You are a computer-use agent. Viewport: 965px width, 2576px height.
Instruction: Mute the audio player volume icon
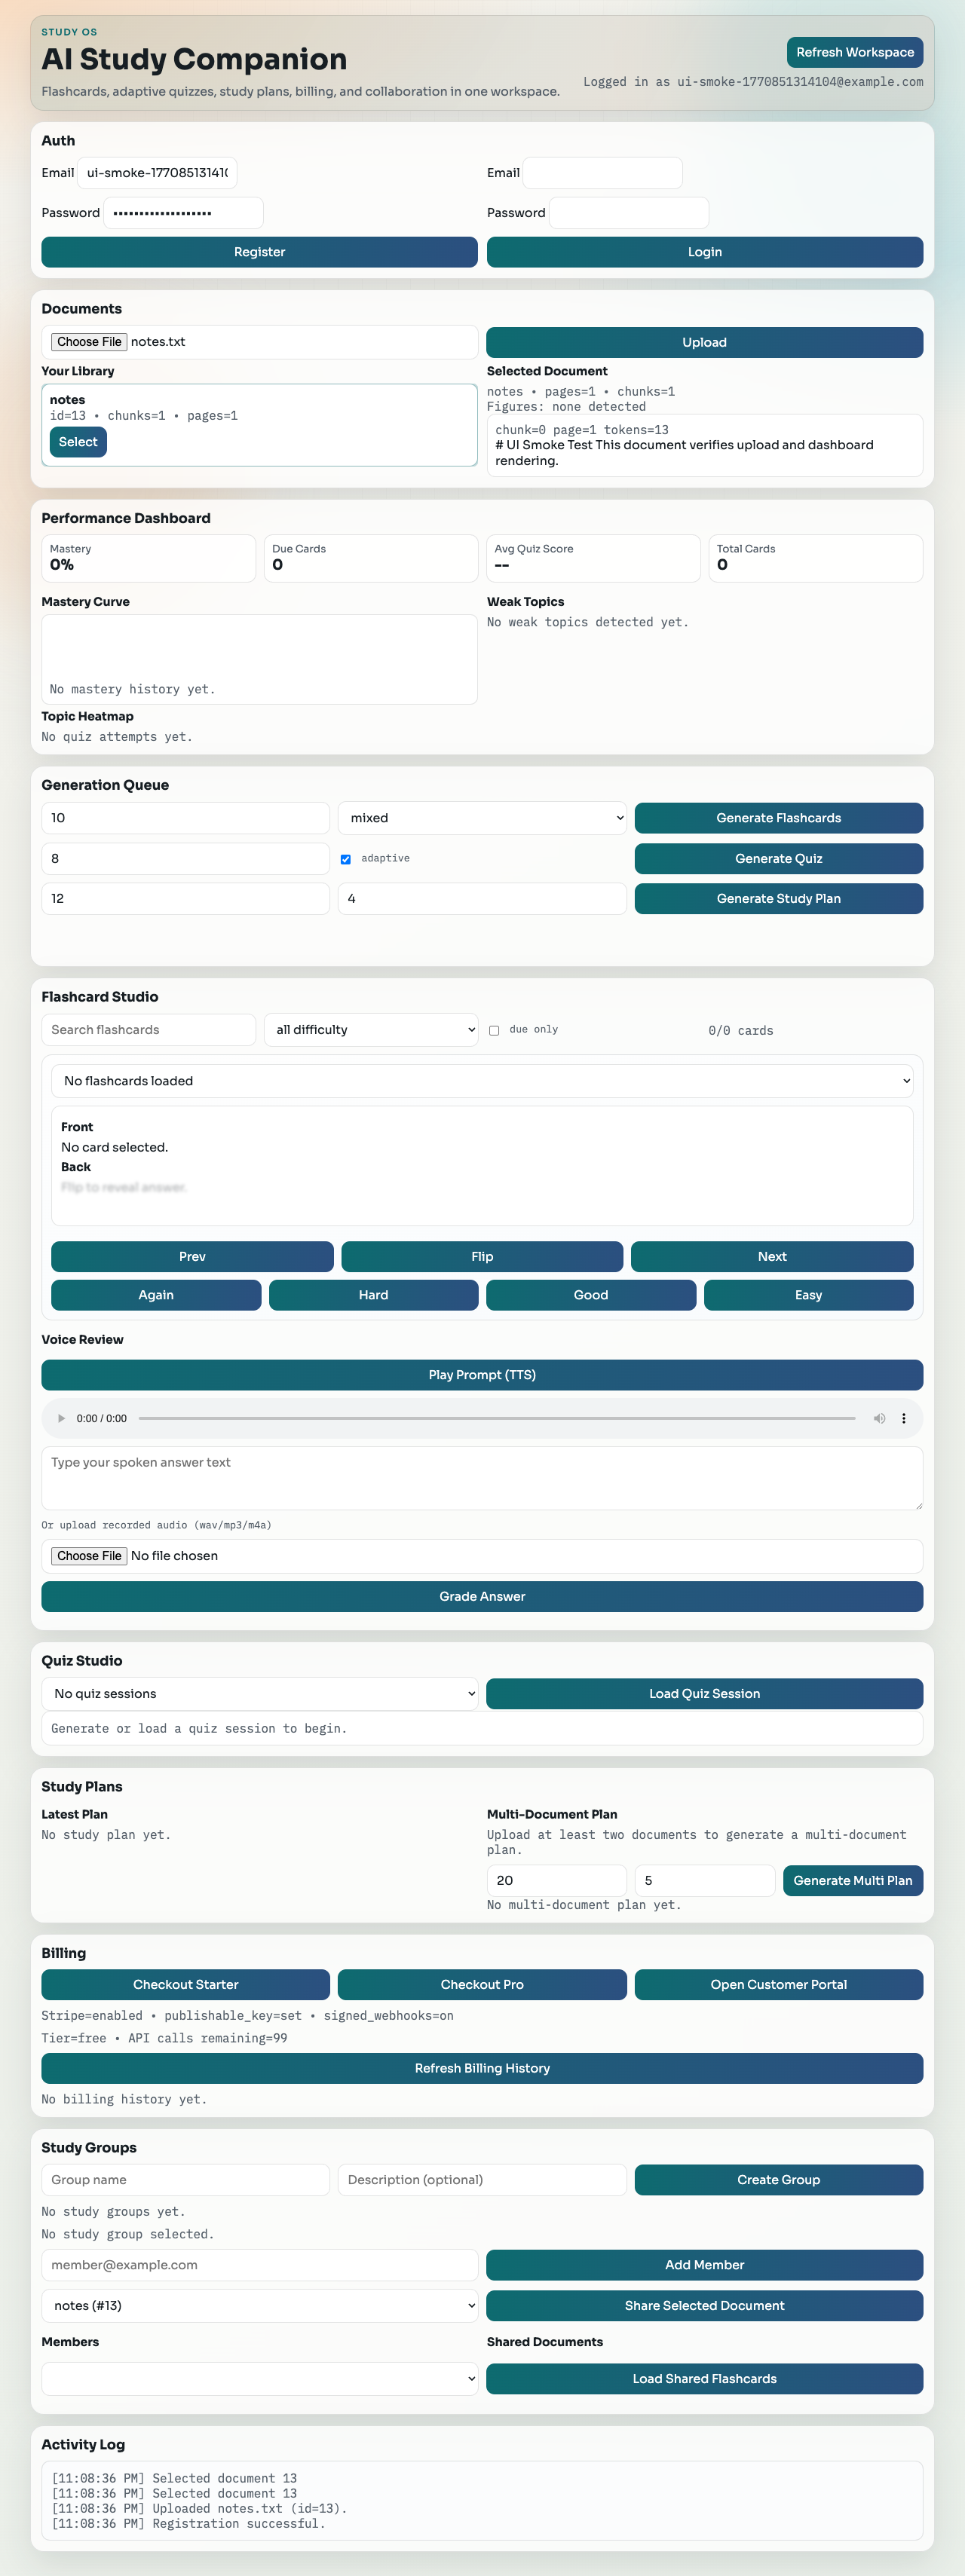point(879,1418)
